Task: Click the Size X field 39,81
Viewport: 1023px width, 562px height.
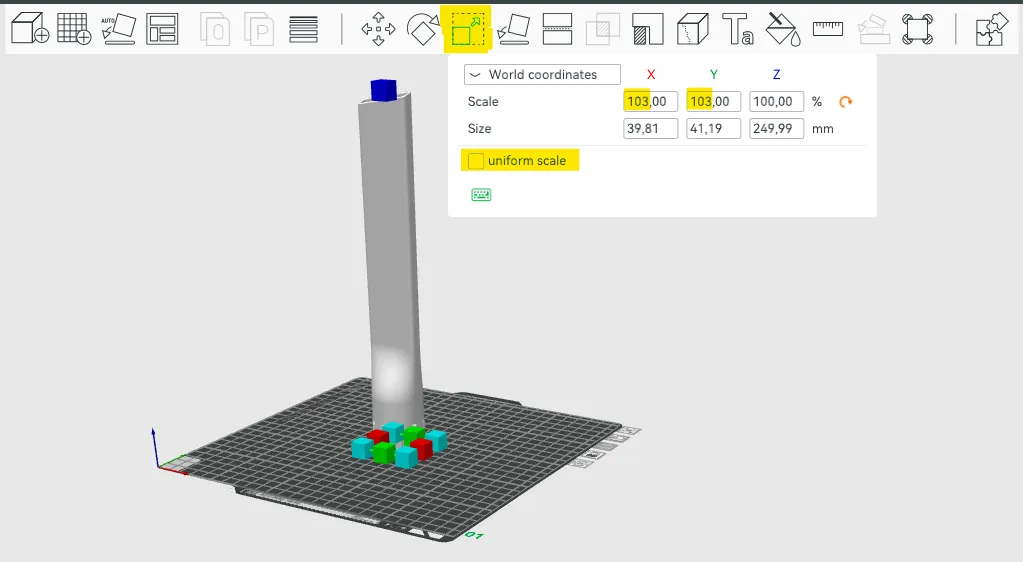Action: pyautogui.click(x=650, y=129)
